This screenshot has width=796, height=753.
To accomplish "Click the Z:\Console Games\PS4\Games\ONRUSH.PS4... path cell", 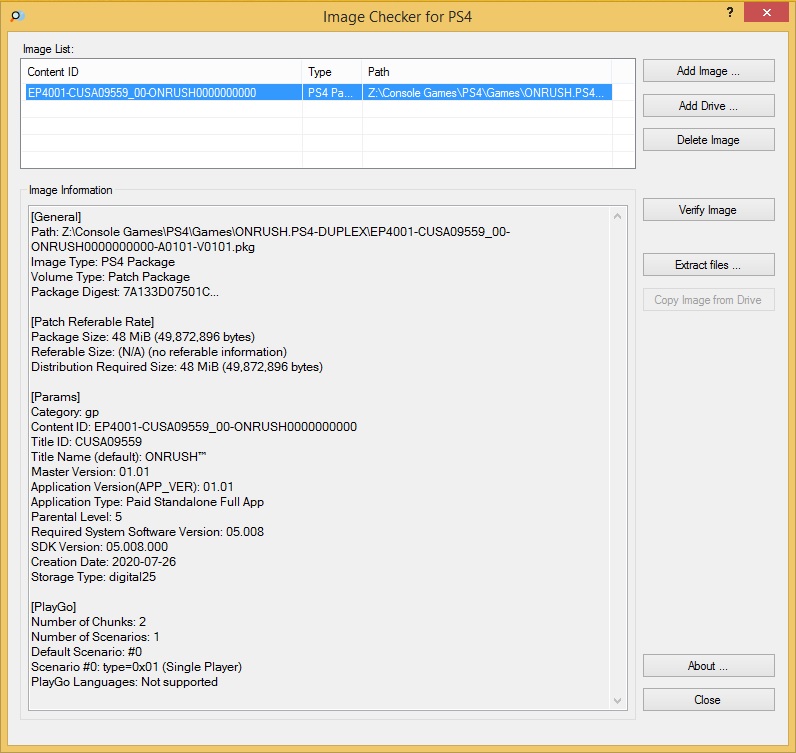I will click(486, 93).
